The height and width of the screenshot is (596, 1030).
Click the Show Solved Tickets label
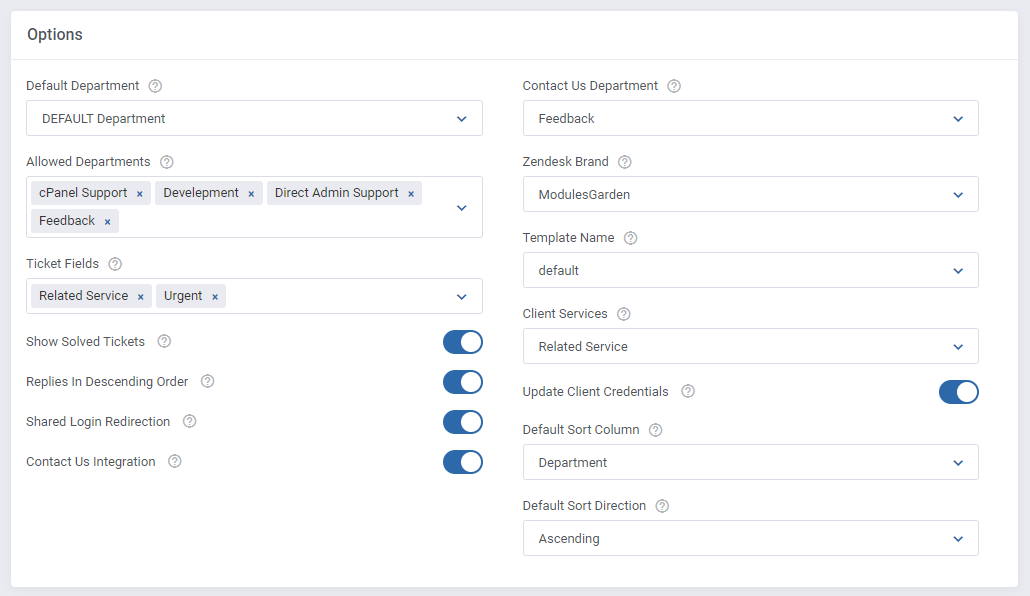click(85, 342)
